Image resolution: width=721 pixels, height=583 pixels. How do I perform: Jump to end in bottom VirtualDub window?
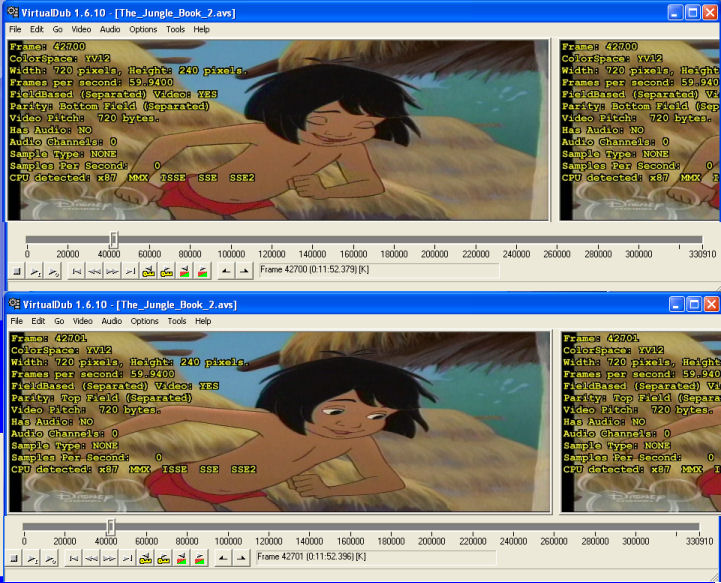pos(127,558)
